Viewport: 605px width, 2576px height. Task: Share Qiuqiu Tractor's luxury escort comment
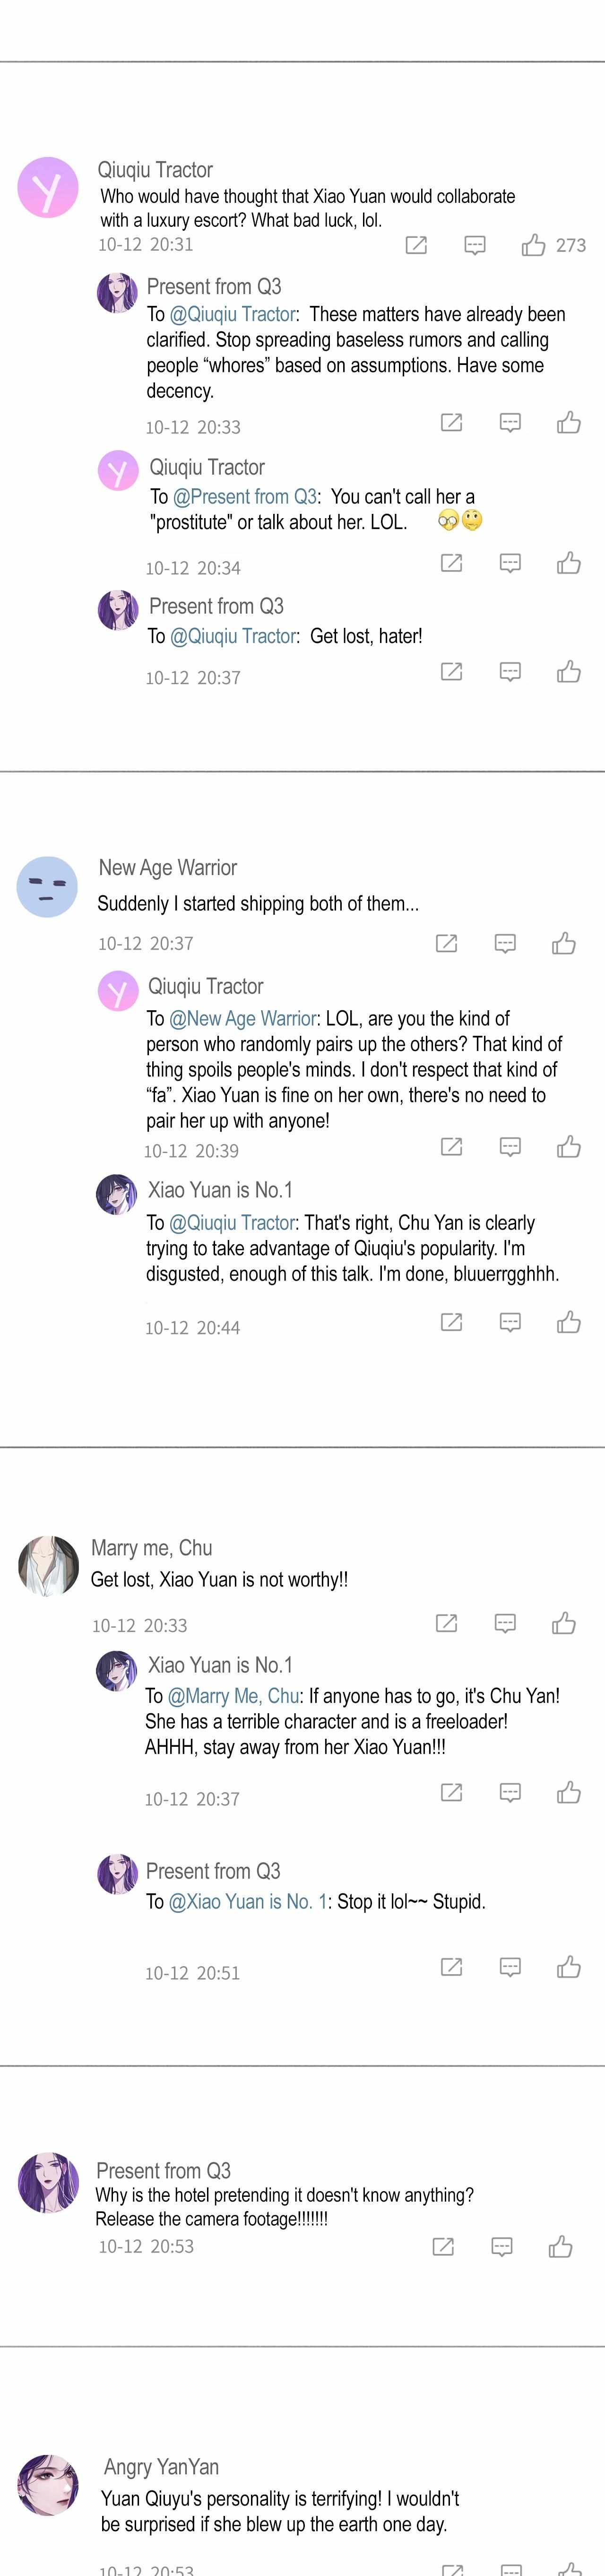click(416, 245)
